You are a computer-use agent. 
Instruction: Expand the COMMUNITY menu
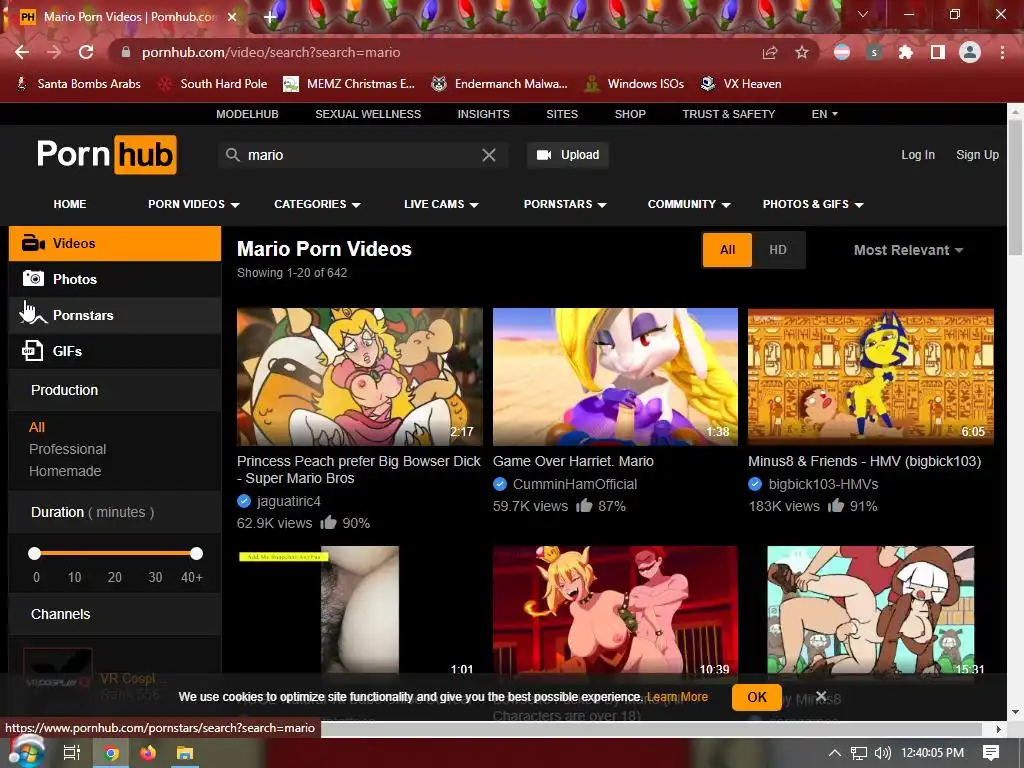(689, 204)
